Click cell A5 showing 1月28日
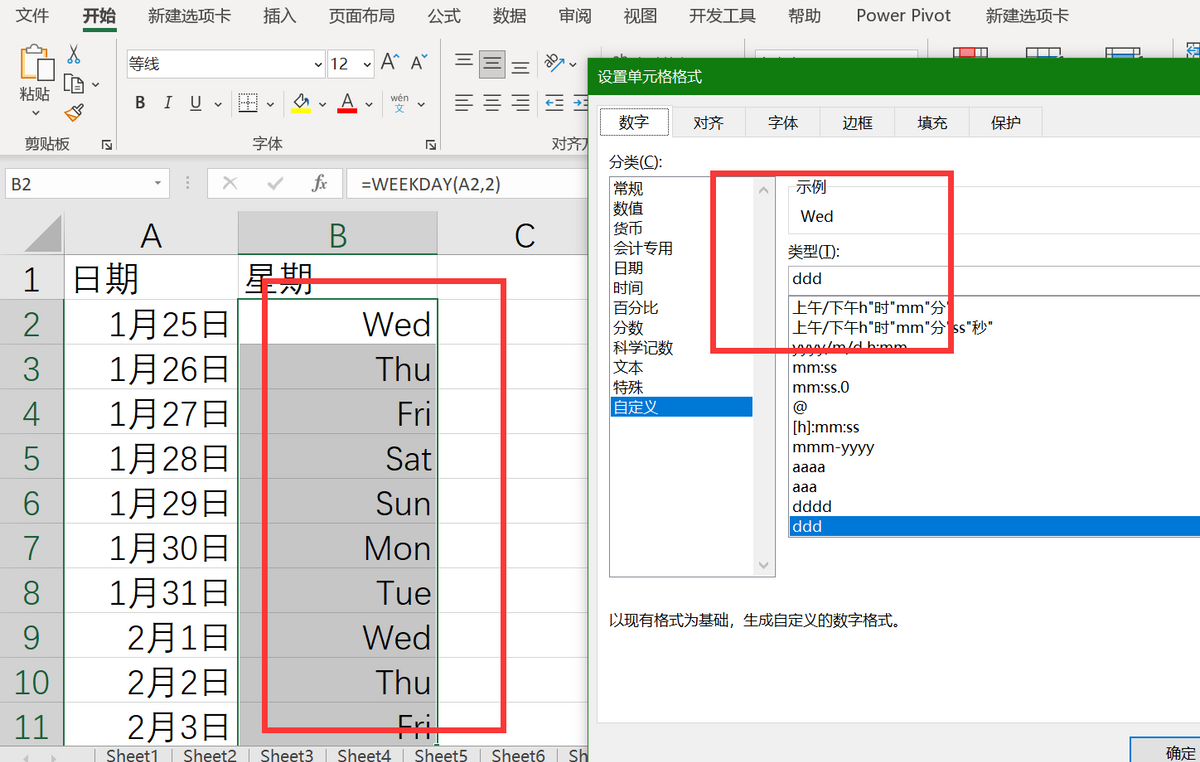Viewport: 1200px width, 762px height. tap(151, 459)
